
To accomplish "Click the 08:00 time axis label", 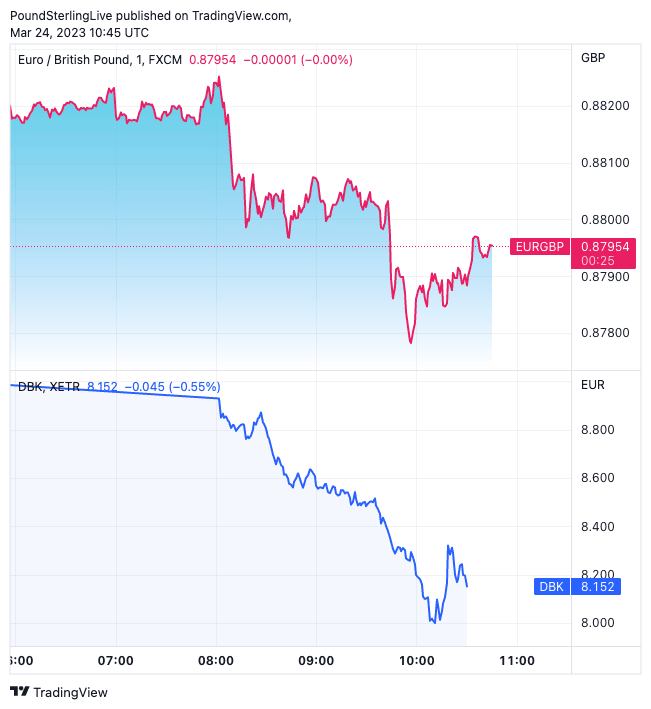I will click(216, 660).
